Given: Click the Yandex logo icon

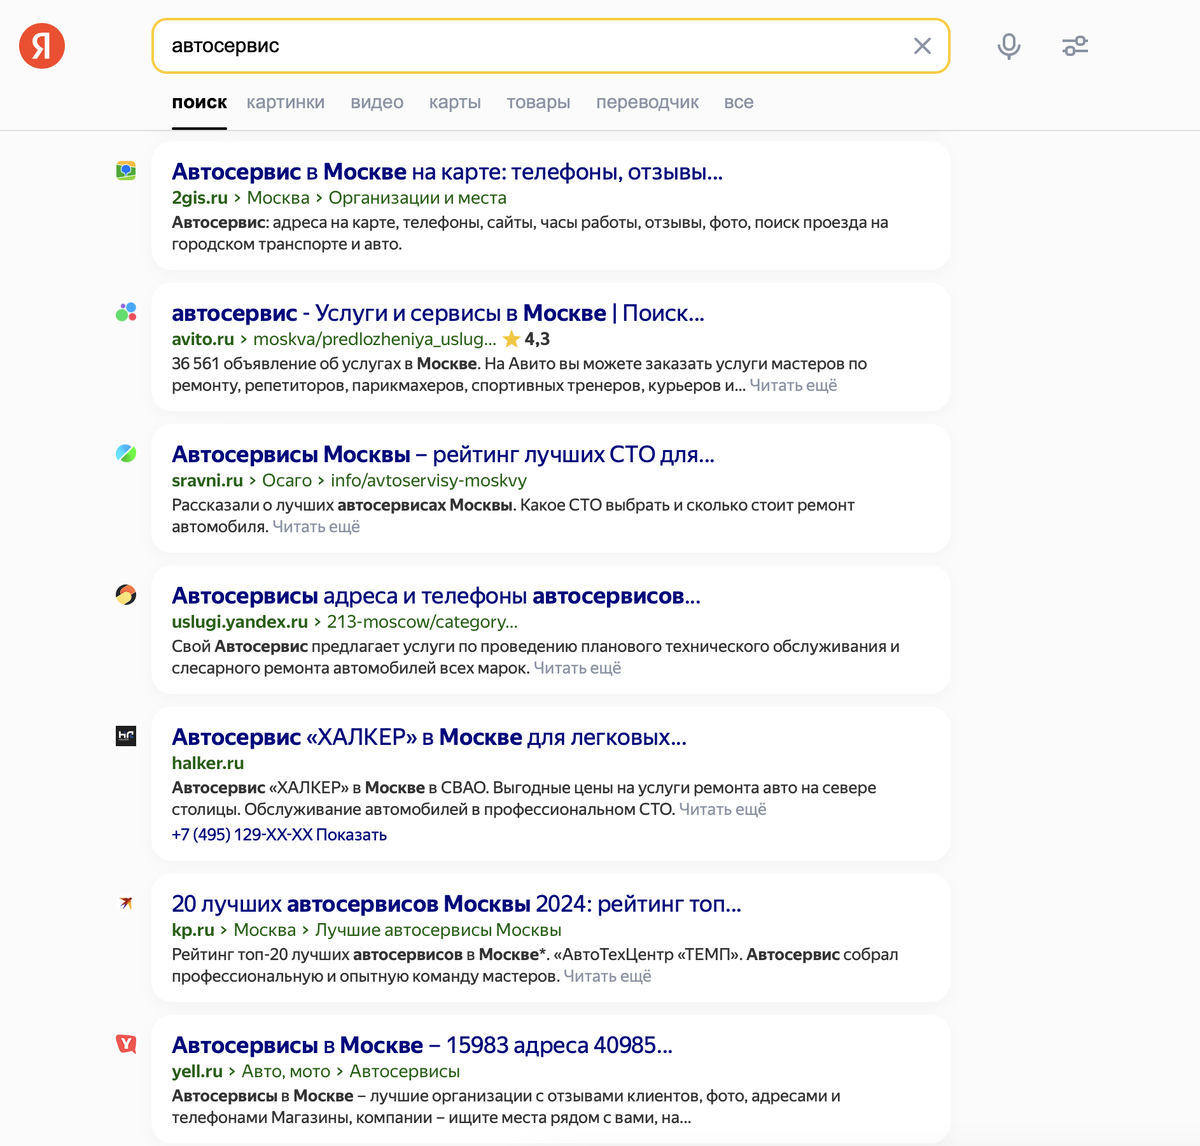Looking at the screenshot, I should point(42,46).
